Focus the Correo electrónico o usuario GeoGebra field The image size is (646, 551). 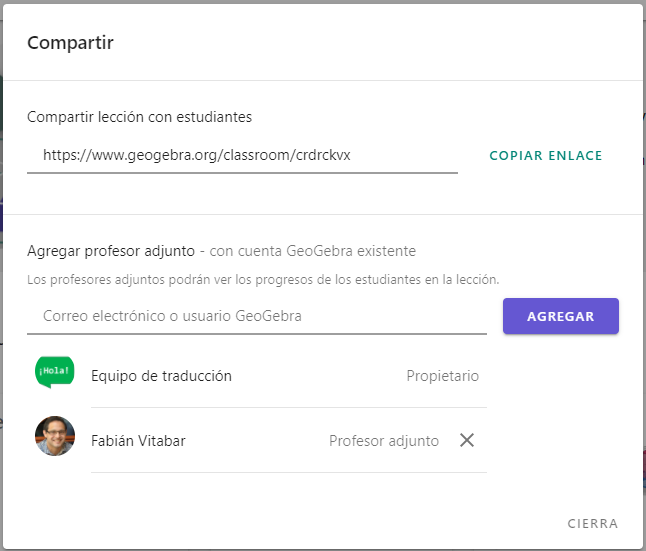tap(257, 316)
